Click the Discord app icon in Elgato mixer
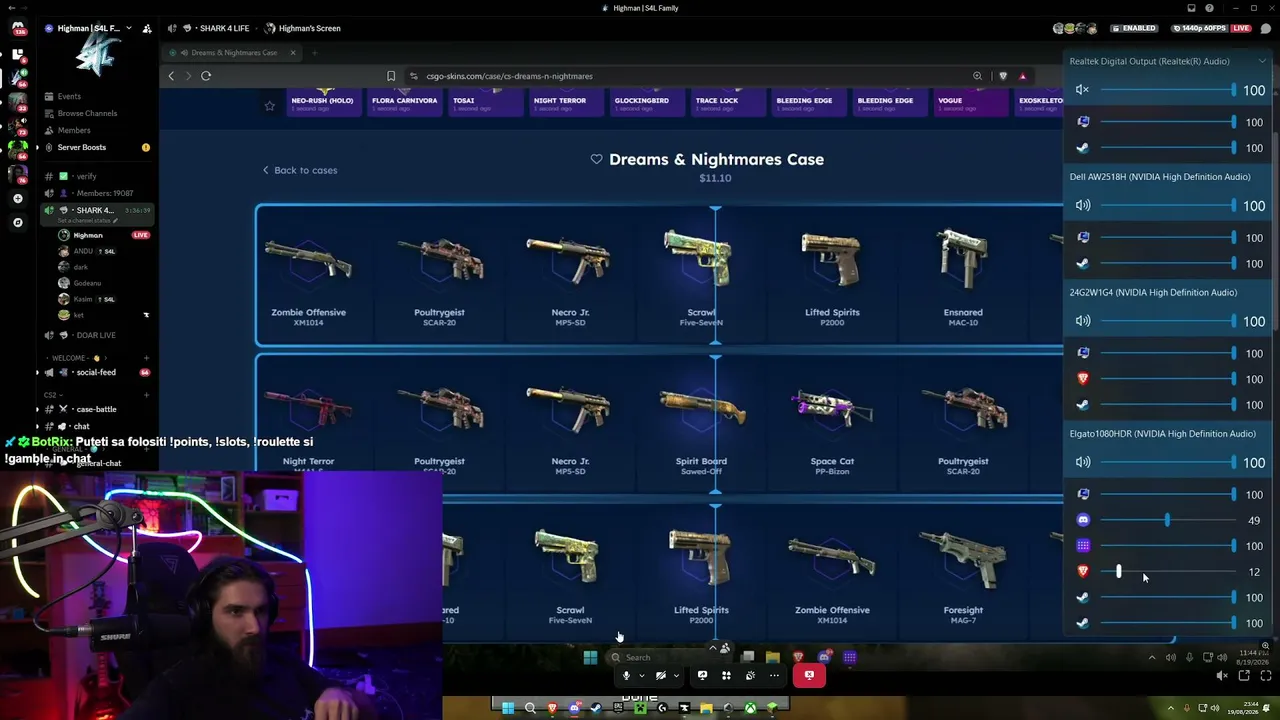The height and width of the screenshot is (720, 1280). [x=1083, y=520]
